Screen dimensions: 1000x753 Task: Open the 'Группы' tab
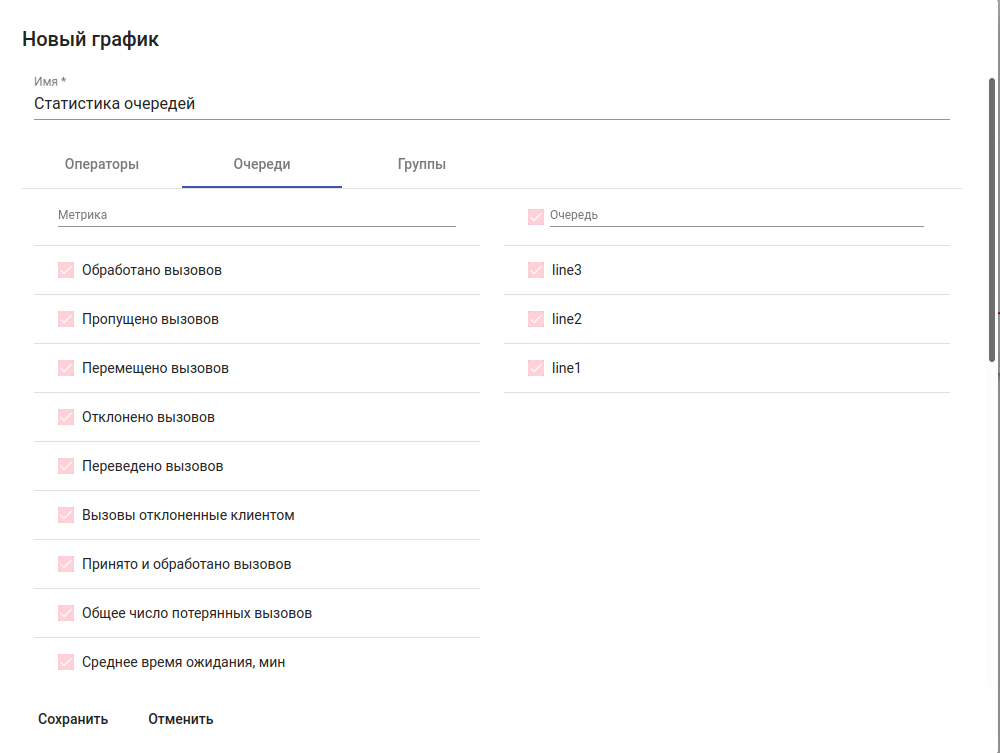pos(422,164)
